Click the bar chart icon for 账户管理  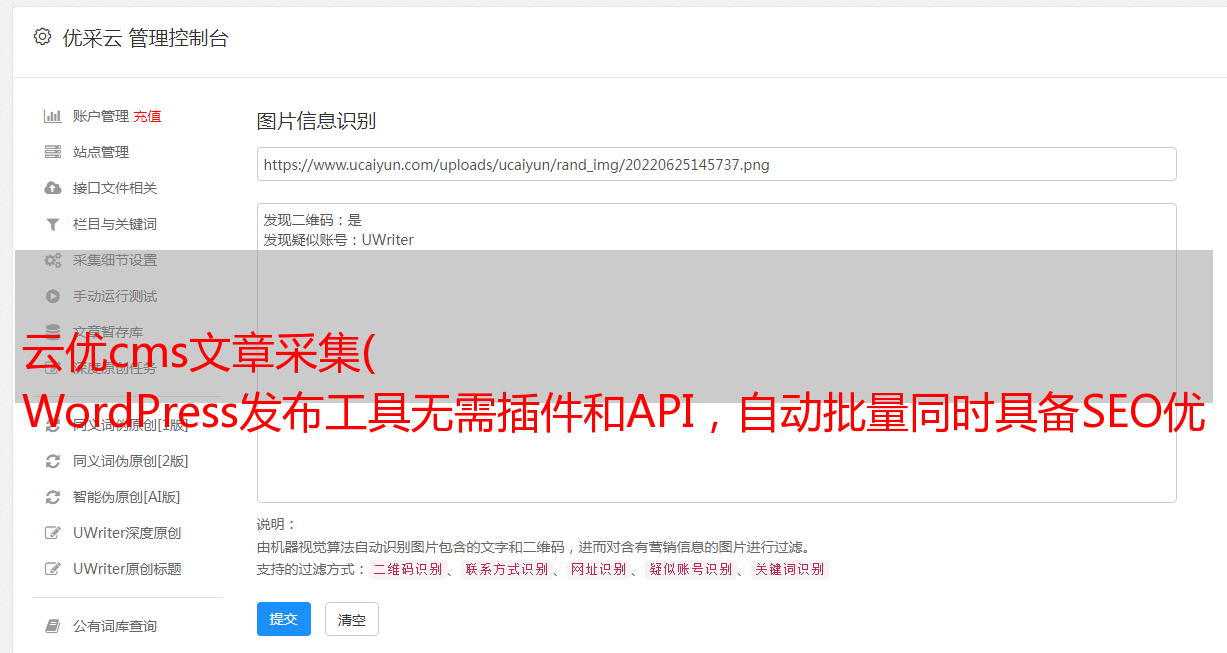coord(53,116)
